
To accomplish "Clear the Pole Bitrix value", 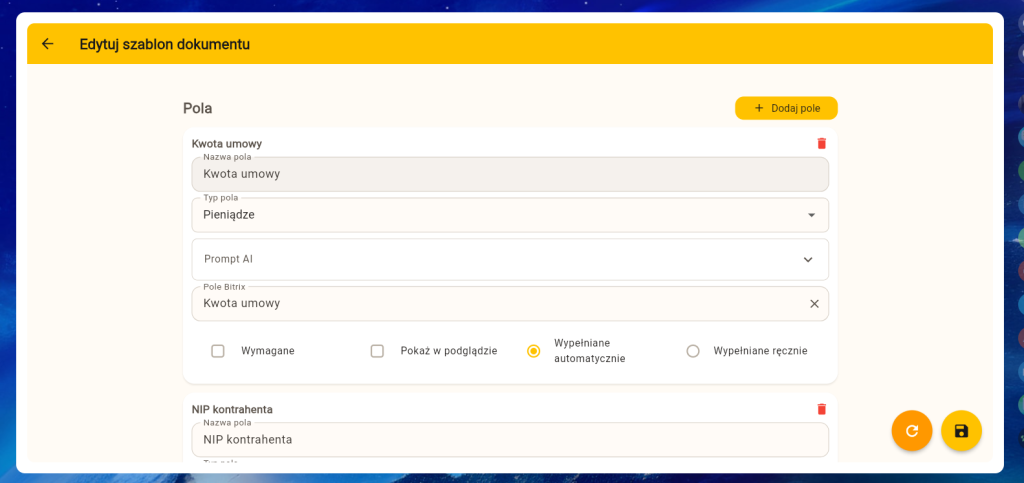I will tap(813, 304).
